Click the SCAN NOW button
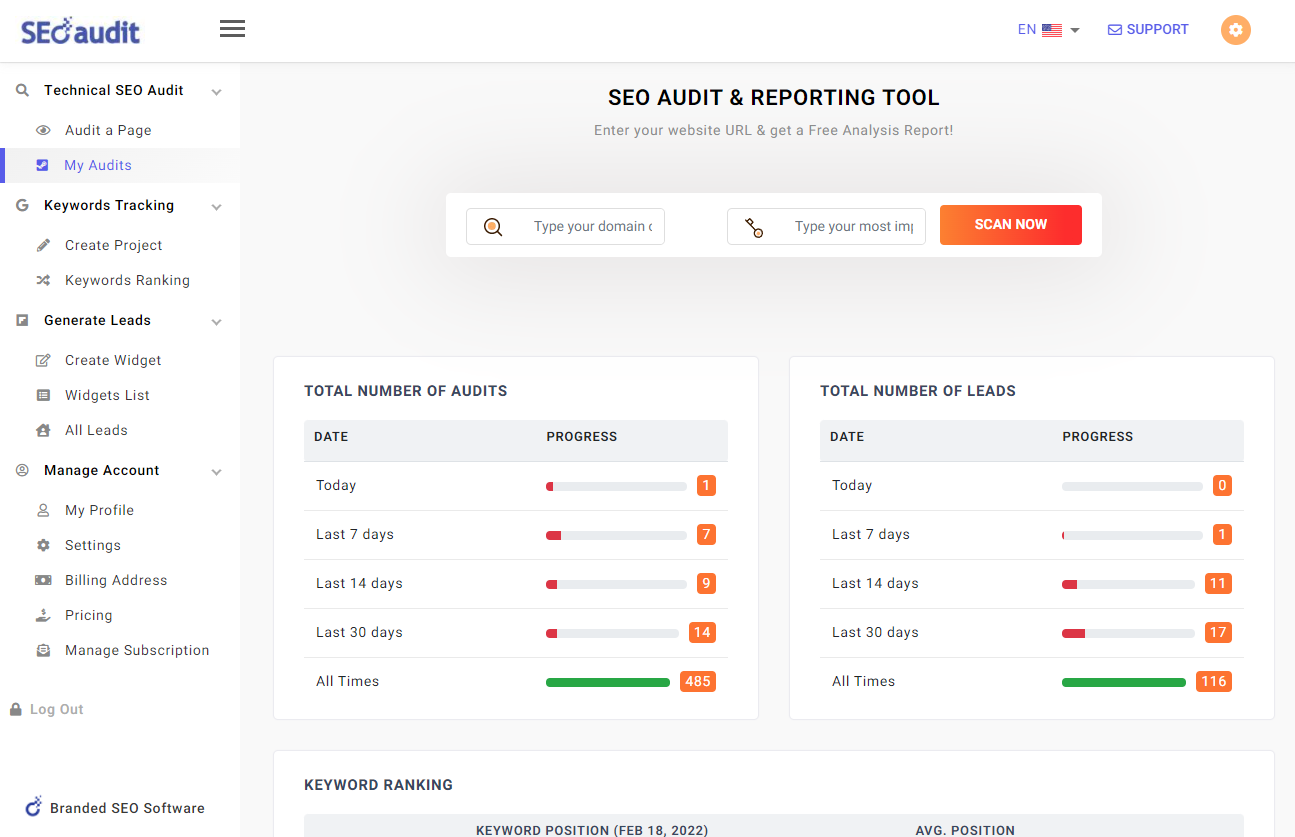1295x837 pixels. click(1010, 225)
